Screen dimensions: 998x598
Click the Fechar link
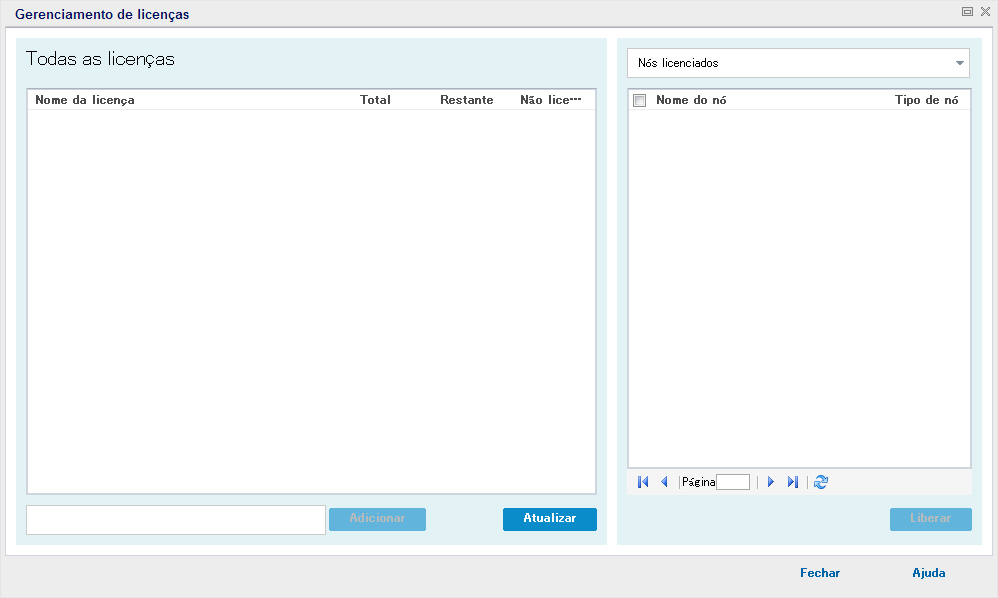(820, 573)
